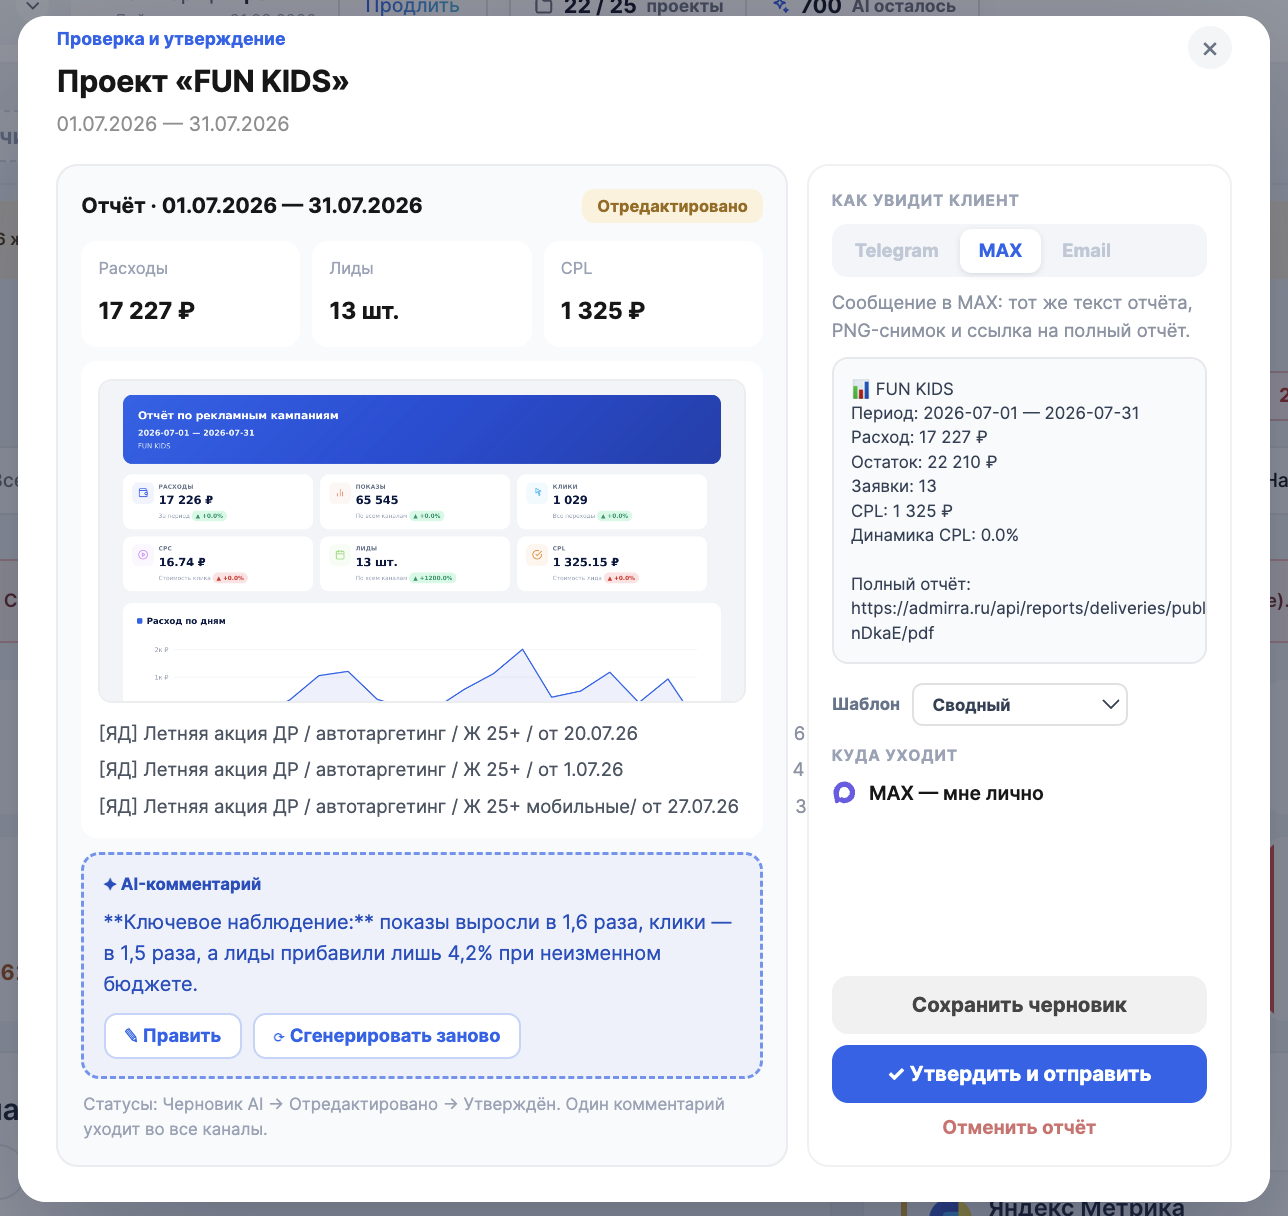
Task: Click the Лиды 13 шт. card
Action: (x=422, y=294)
